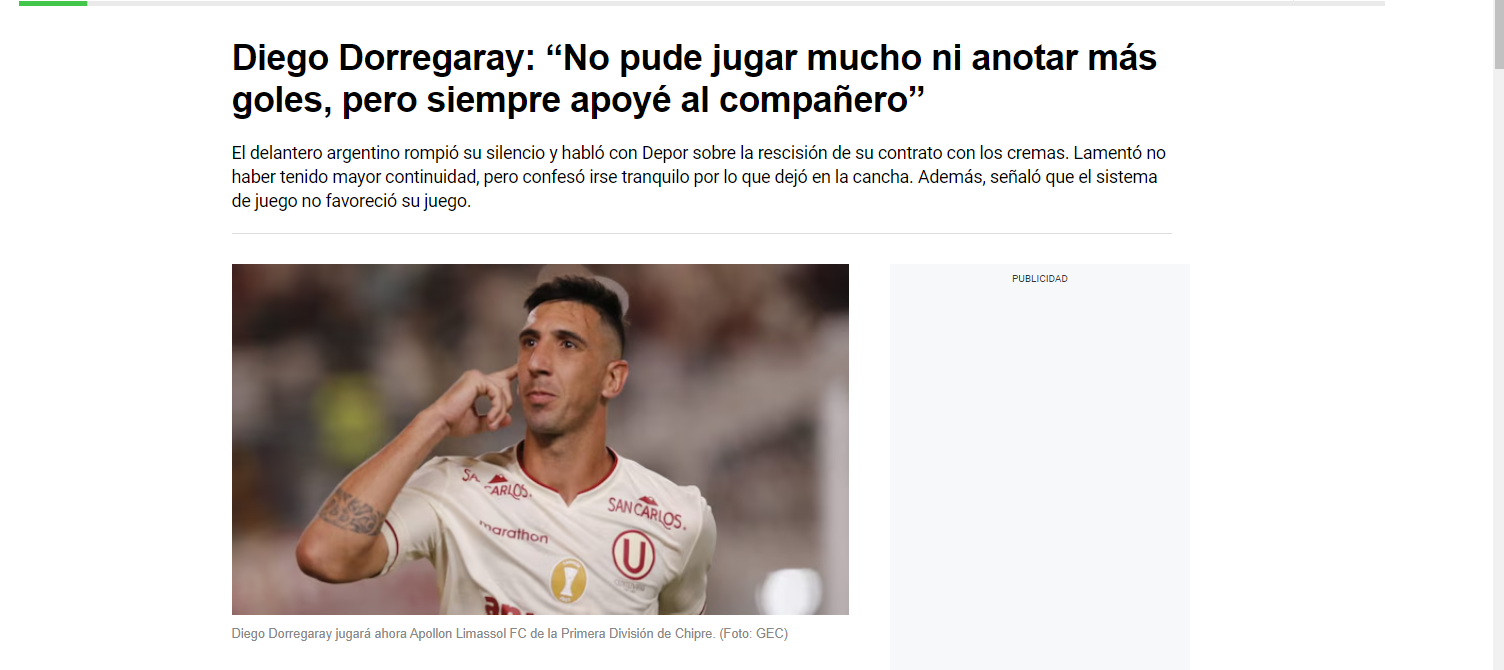Click the photo caption about Apollon Limassol FC

click(509, 634)
